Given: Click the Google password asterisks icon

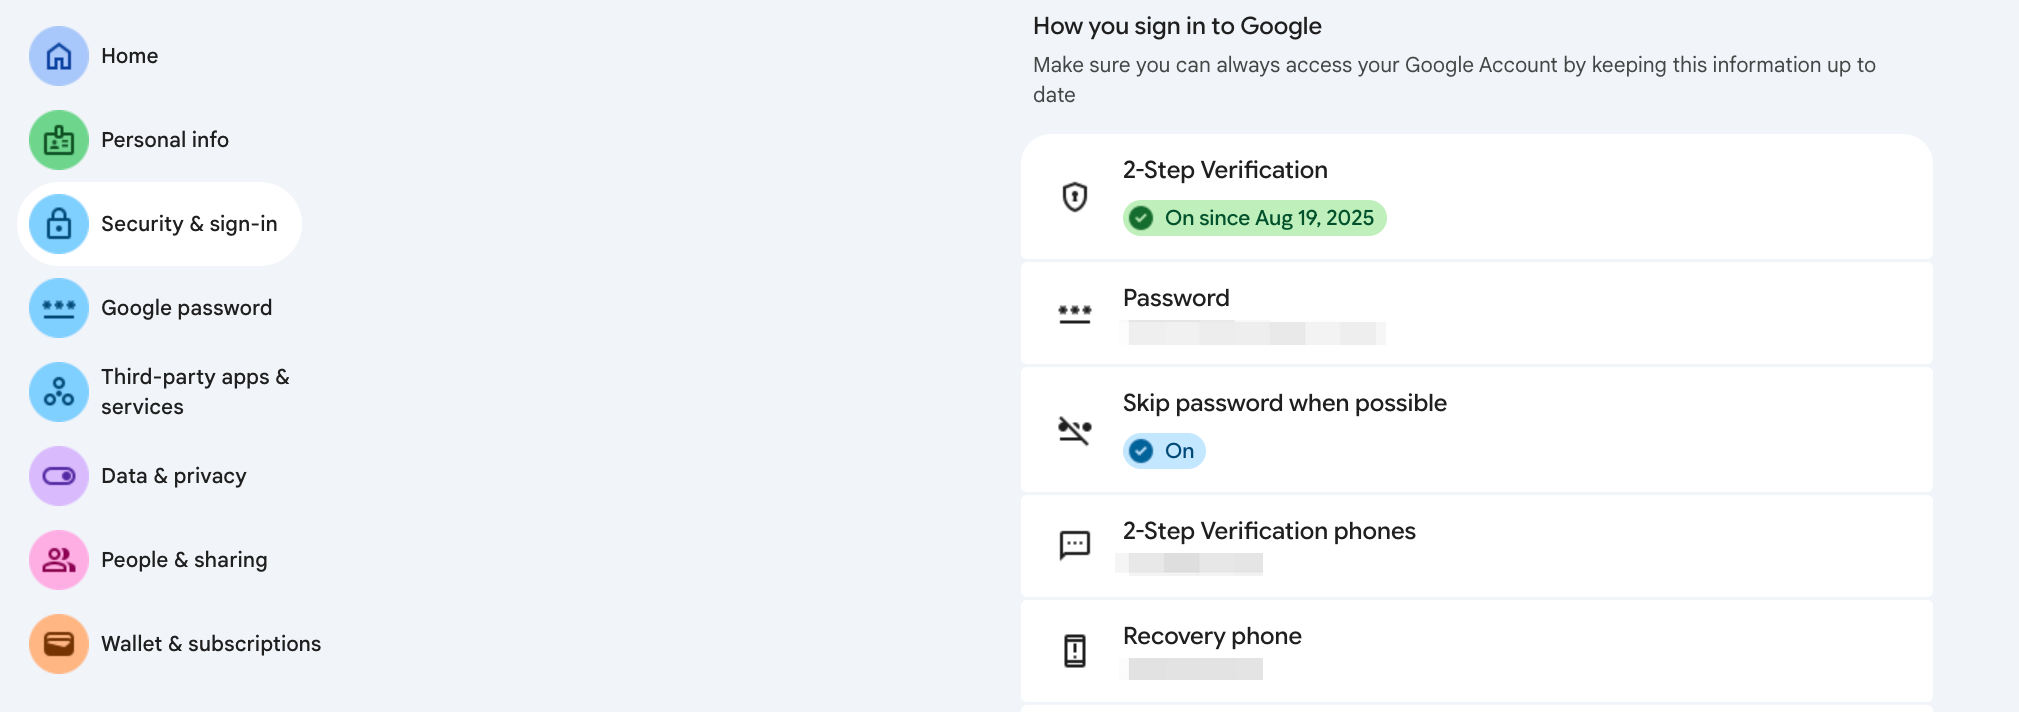Looking at the screenshot, I should 59,308.
